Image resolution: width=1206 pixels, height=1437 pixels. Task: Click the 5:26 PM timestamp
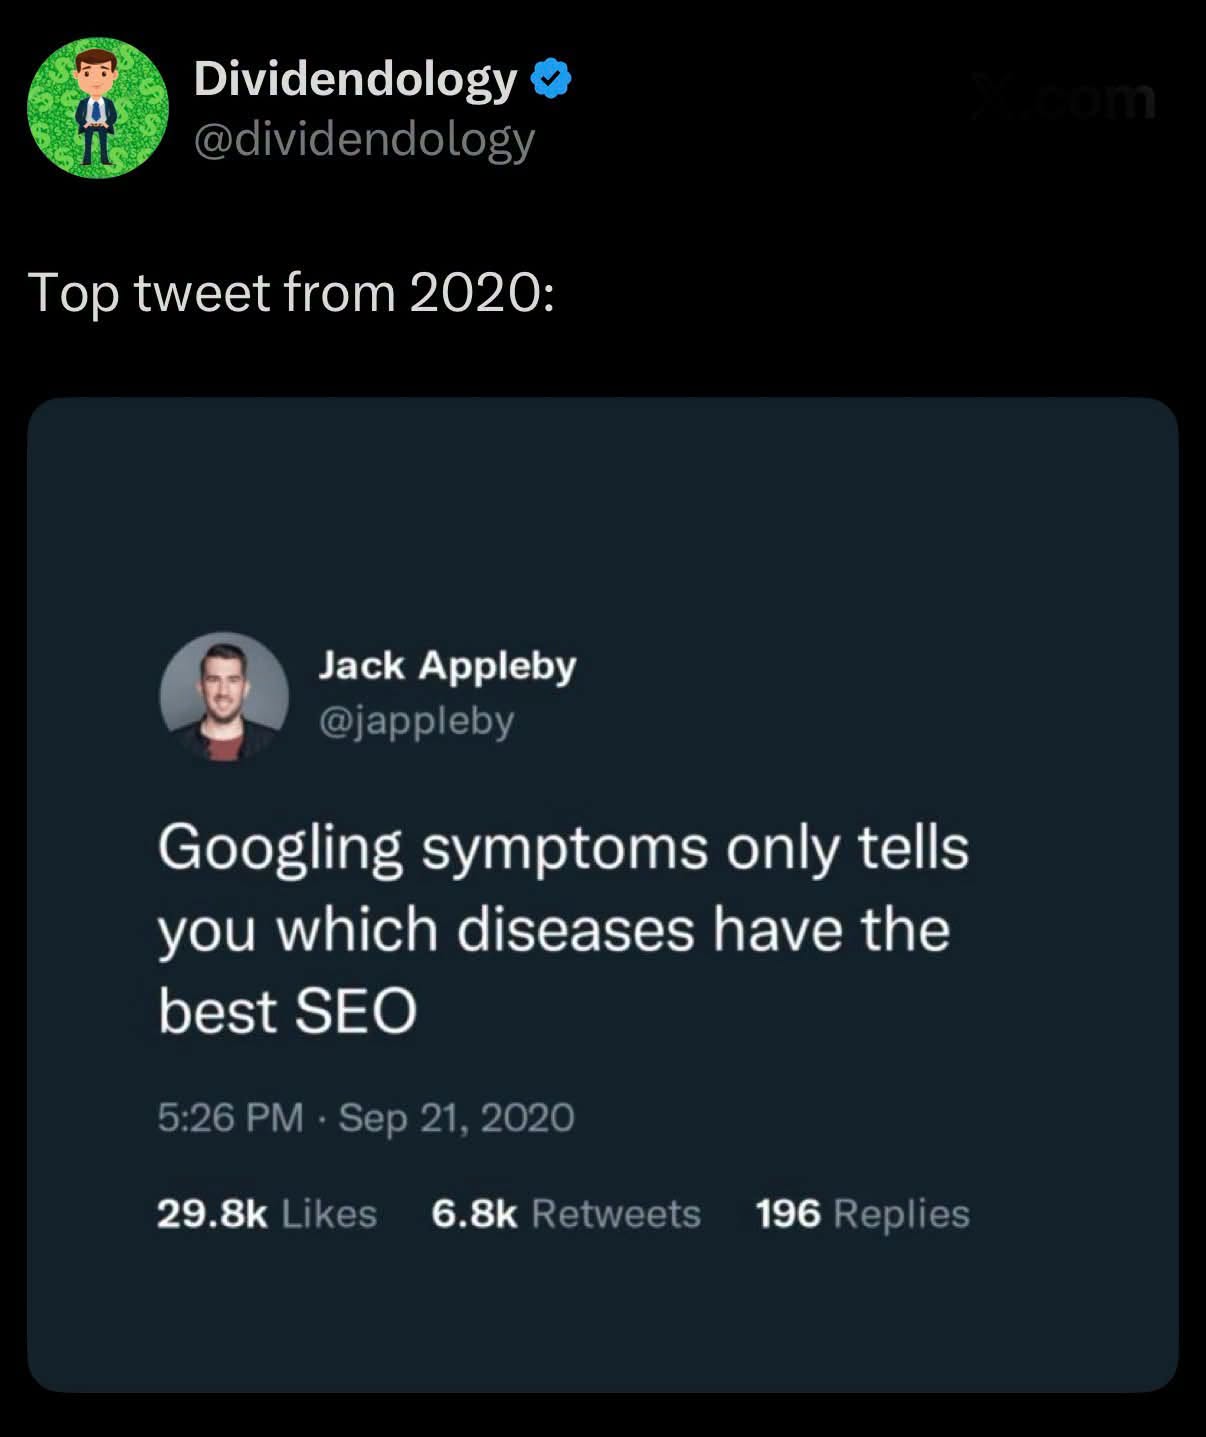(x=230, y=1117)
